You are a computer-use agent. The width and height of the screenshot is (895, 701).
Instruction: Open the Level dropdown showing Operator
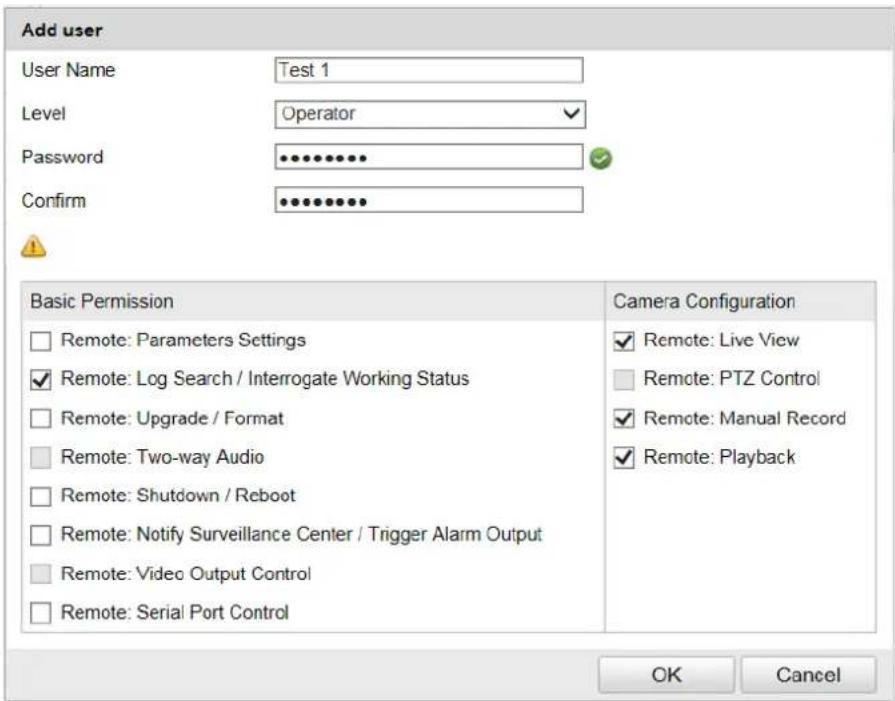(430, 114)
